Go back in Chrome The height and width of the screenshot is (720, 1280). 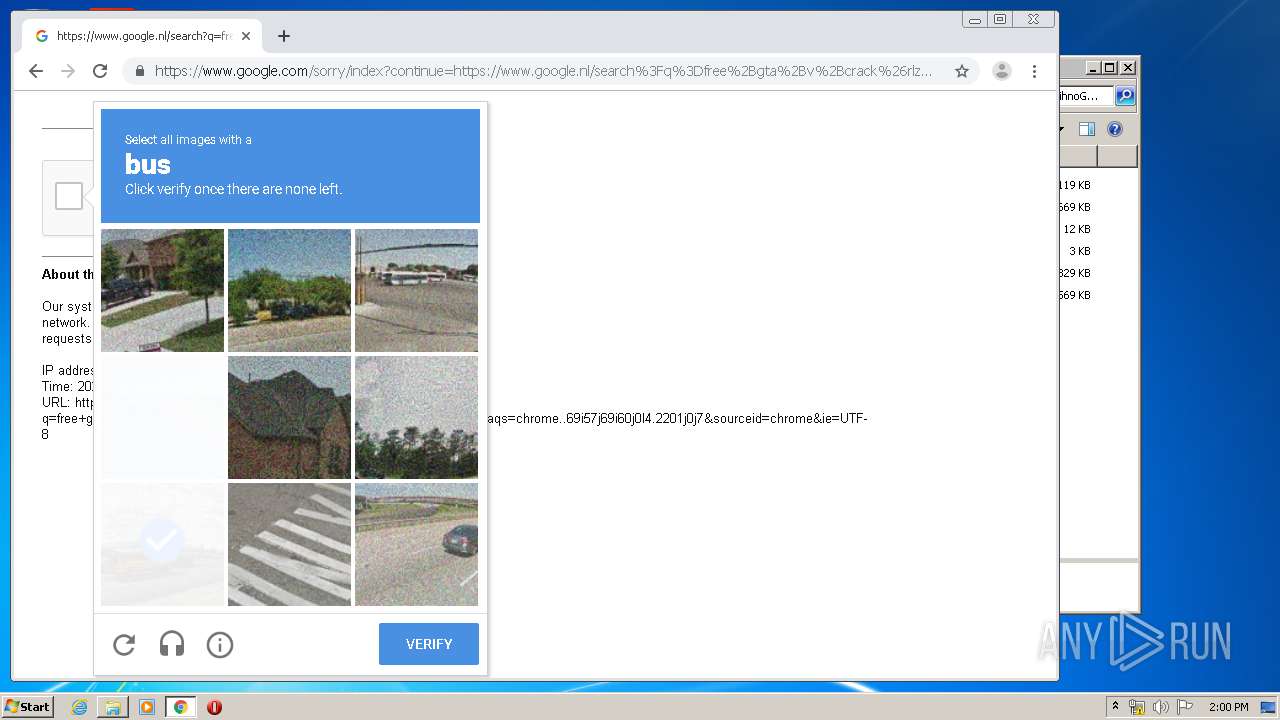(x=36, y=71)
